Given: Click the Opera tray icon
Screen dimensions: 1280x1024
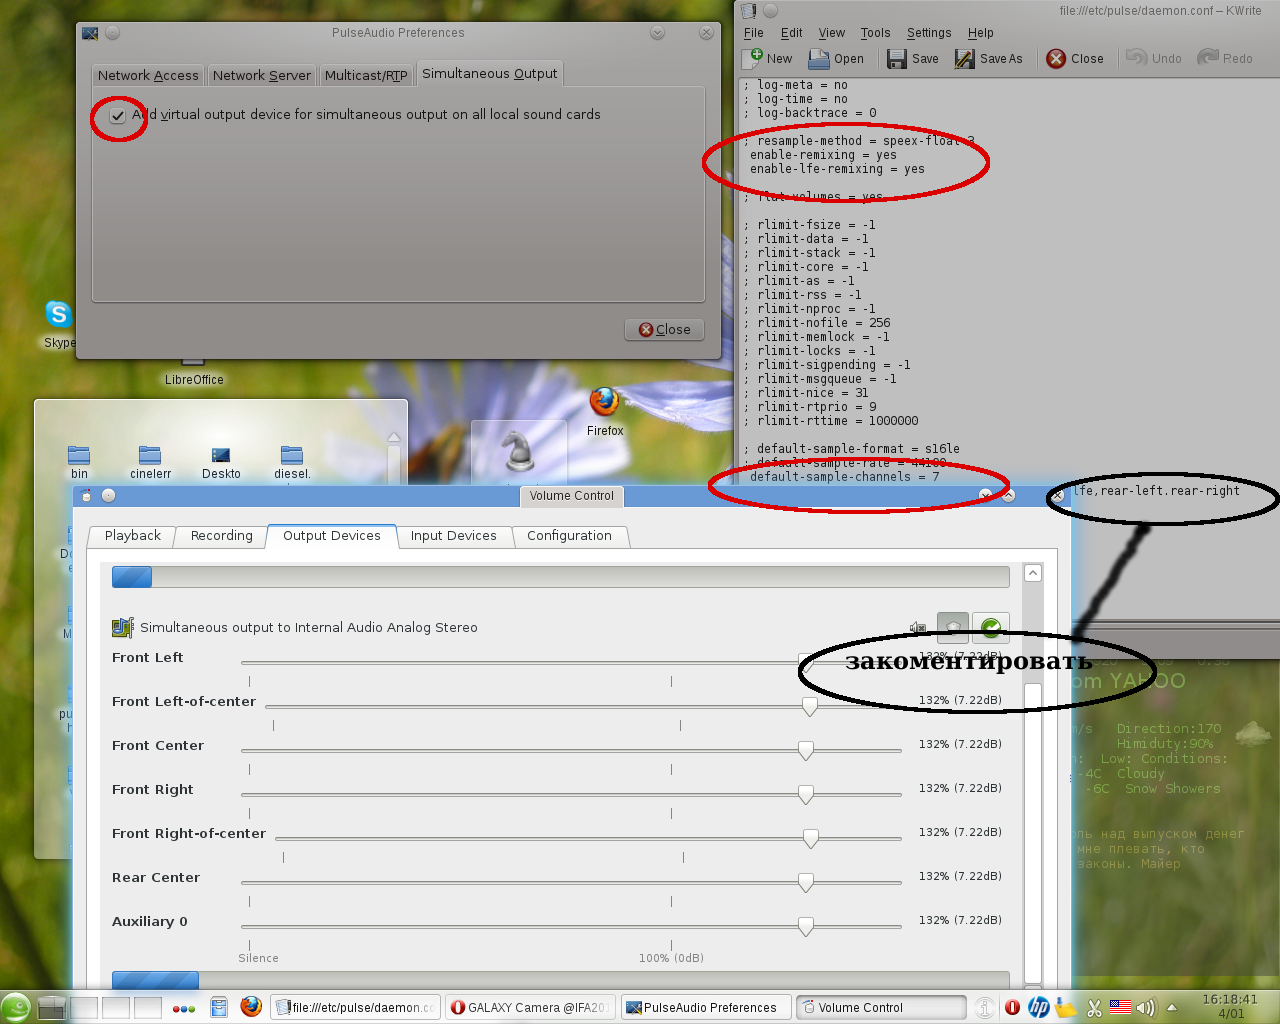Looking at the screenshot, I should [1012, 1007].
